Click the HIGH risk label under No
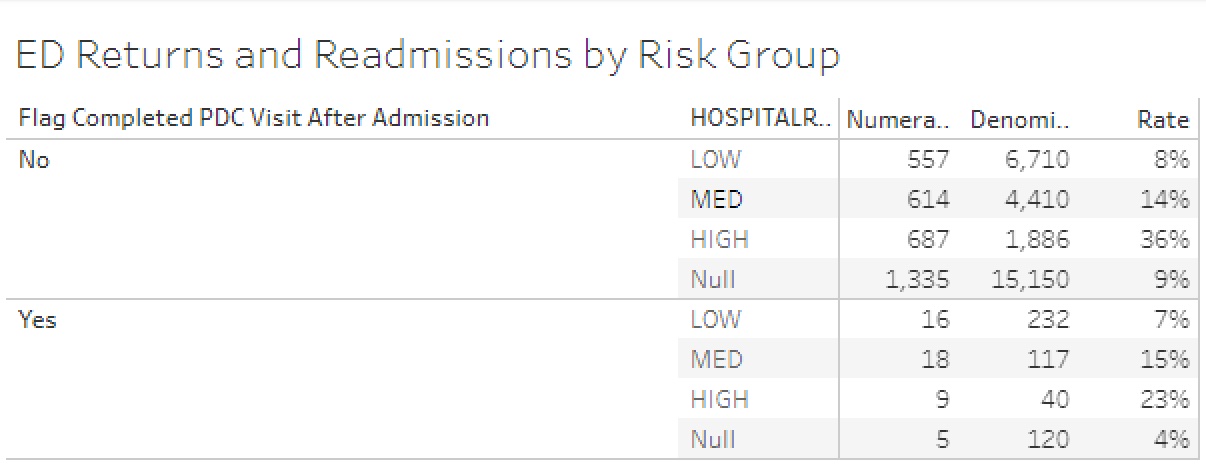1206x464 pixels. tap(719, 239)
